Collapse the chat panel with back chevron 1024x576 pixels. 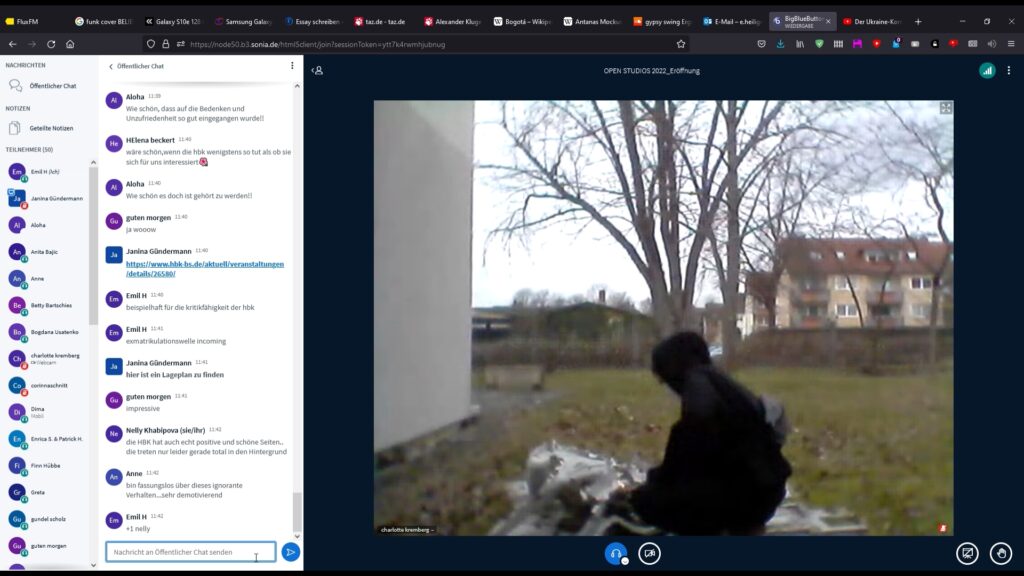tap(111, 66)
